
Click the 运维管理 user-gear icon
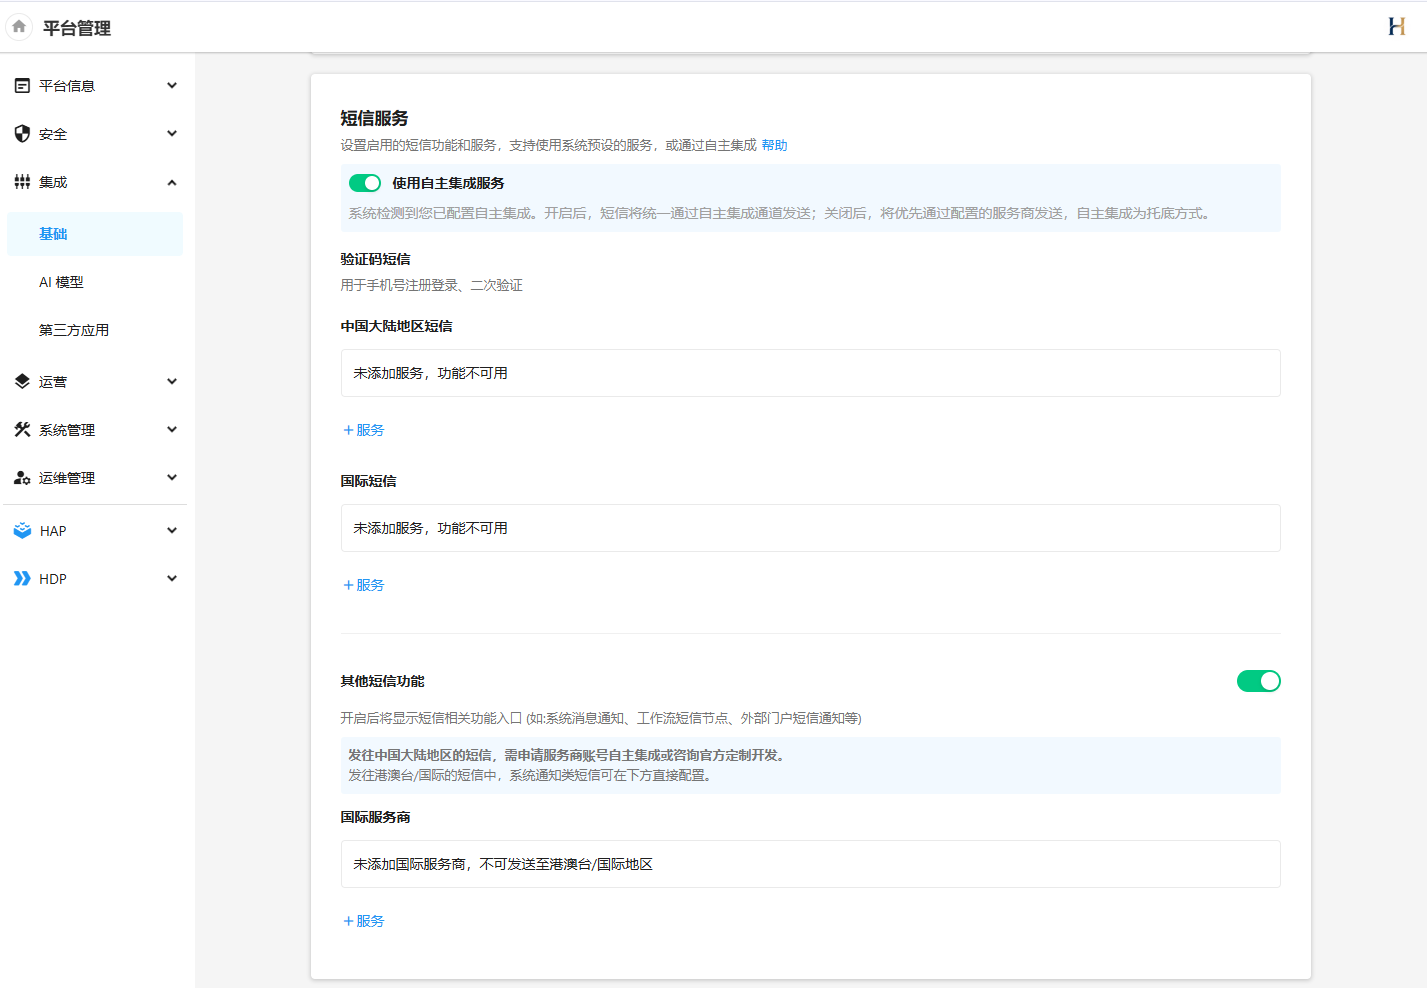(x=22, y=478)
